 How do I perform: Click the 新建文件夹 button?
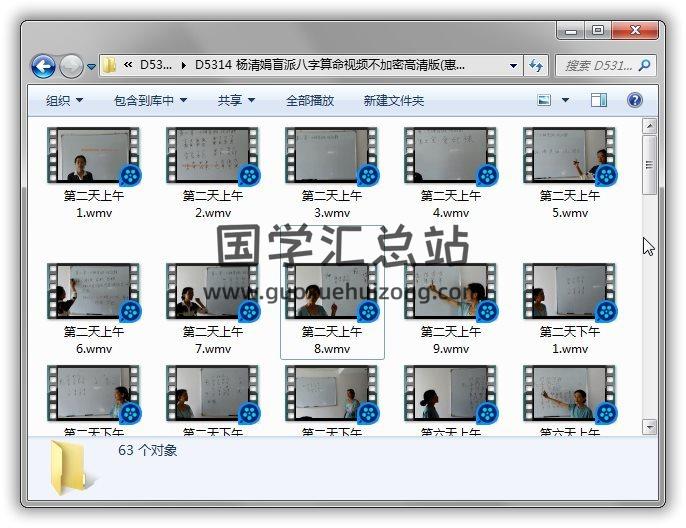point(394,101)
